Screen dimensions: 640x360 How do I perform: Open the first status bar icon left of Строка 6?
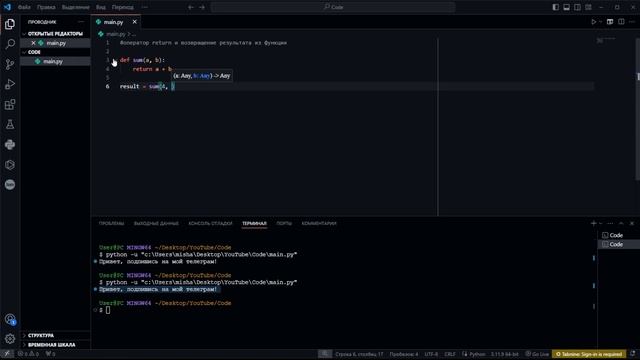tap(324, 354)
